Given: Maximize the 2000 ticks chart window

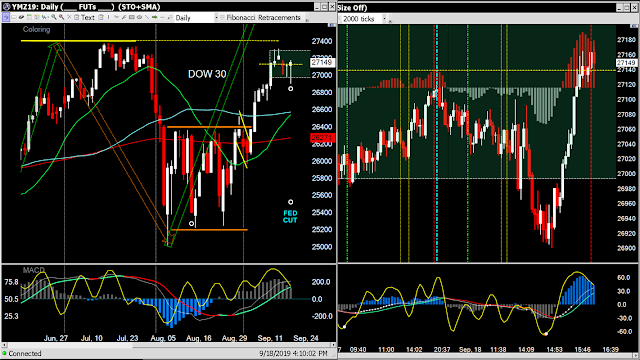Looking at the screenshot, I should (x=627, y=7).
